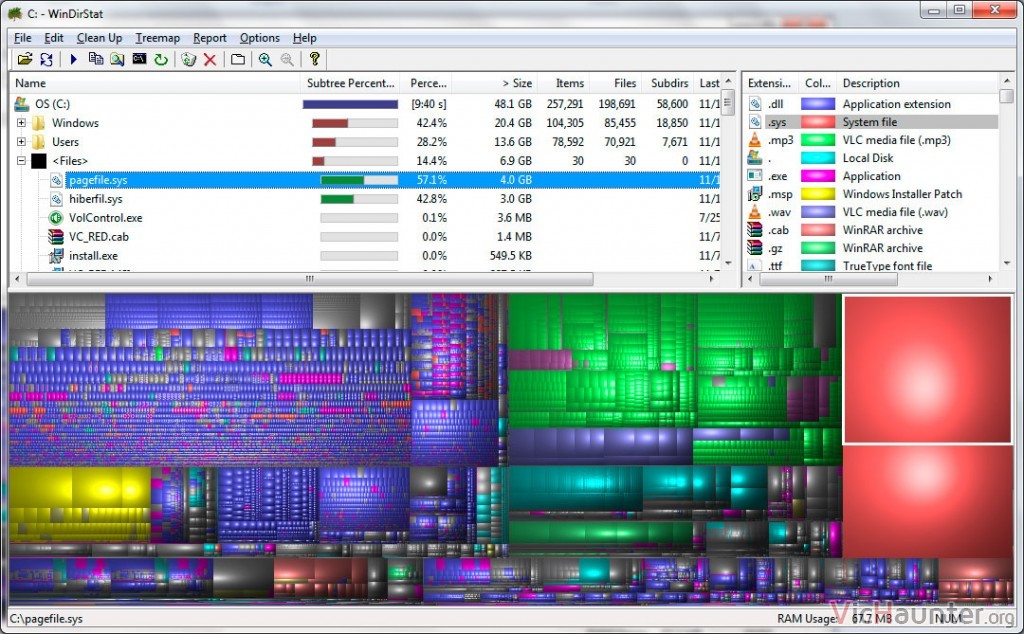Screen dimensions: 1024x634
Task: Sort by the Name column header
Action: pos(155,83)
